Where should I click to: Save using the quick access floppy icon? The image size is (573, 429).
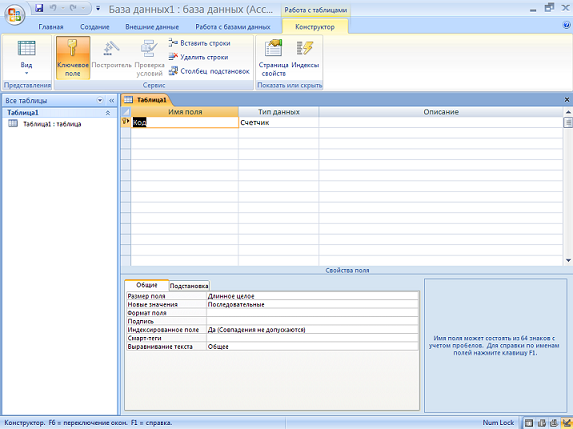[x=39, y=8]
